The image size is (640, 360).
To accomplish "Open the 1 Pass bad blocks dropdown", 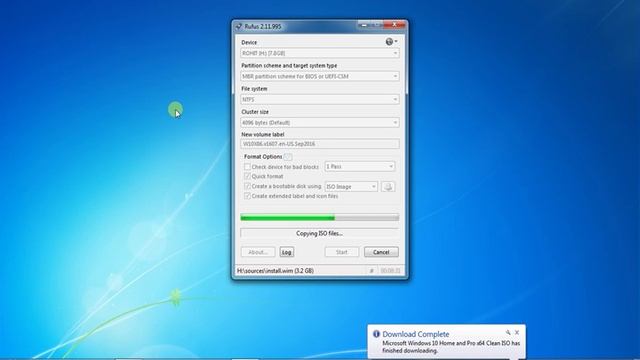I will click(360, 167).
